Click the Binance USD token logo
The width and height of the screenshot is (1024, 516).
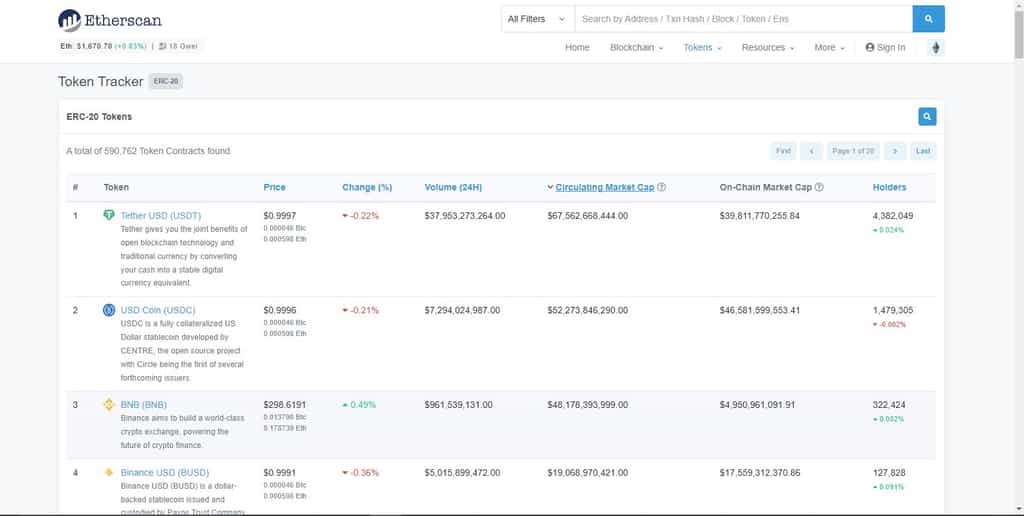click(x=109, y=472)
